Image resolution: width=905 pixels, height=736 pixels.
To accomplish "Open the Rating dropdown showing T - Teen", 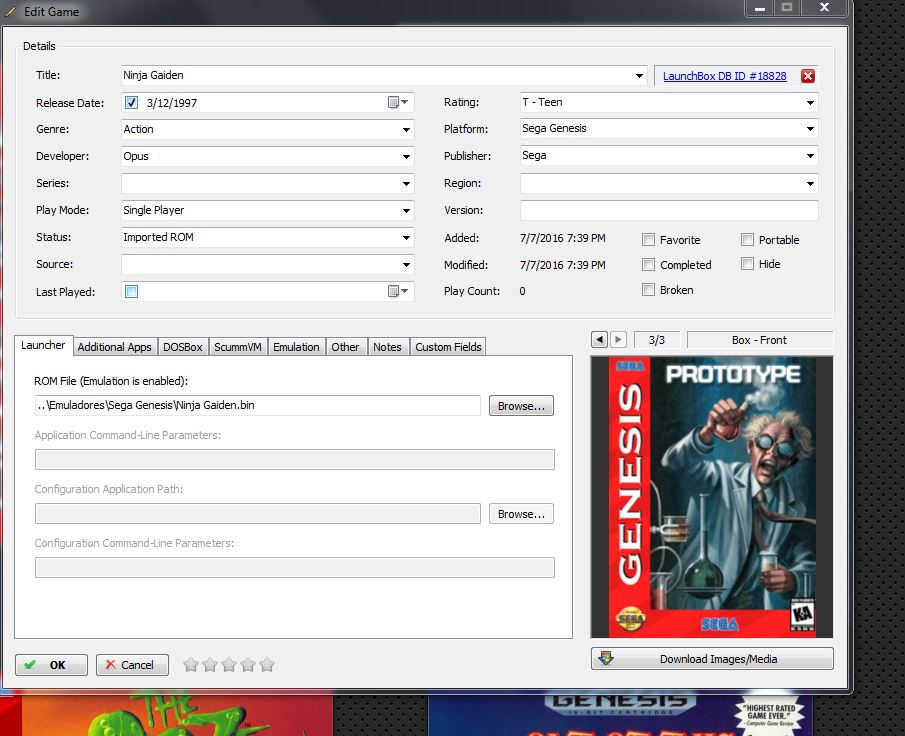I will tap(810, 103).
